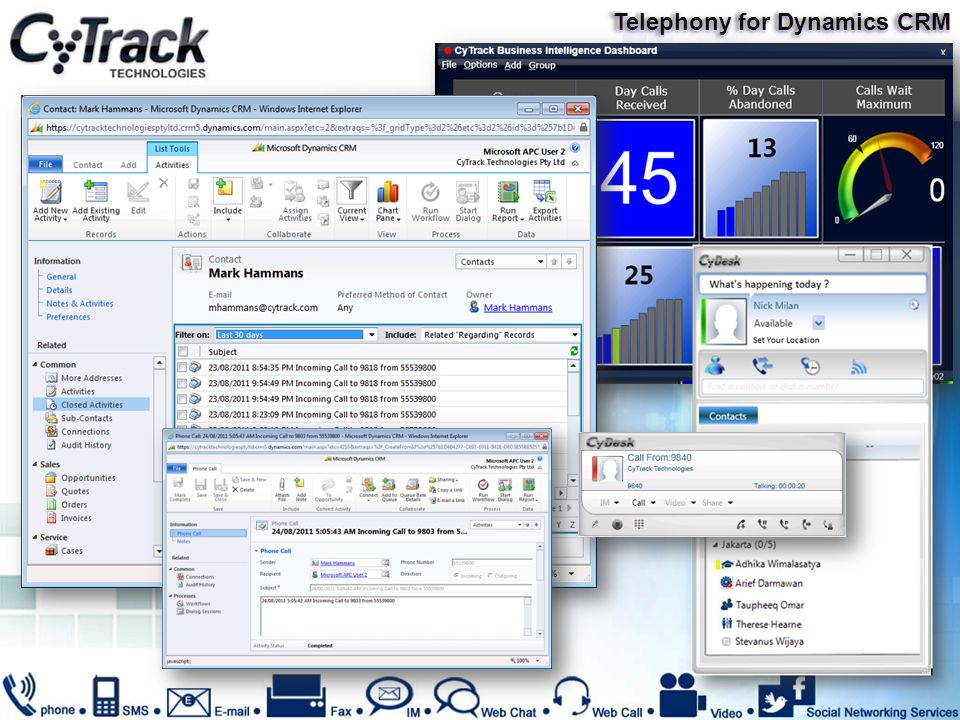The width and height of the screenshot is (960, 720).
Task: Collapse the Jakarta (0/5) contact group
Action: click(716, 544)
